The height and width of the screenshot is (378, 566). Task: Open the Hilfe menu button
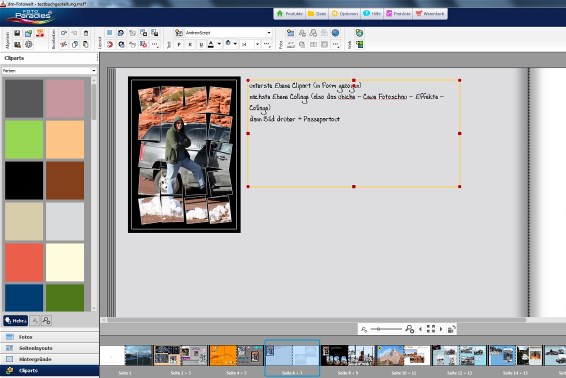pyautogui.click(x=372, y=14)
